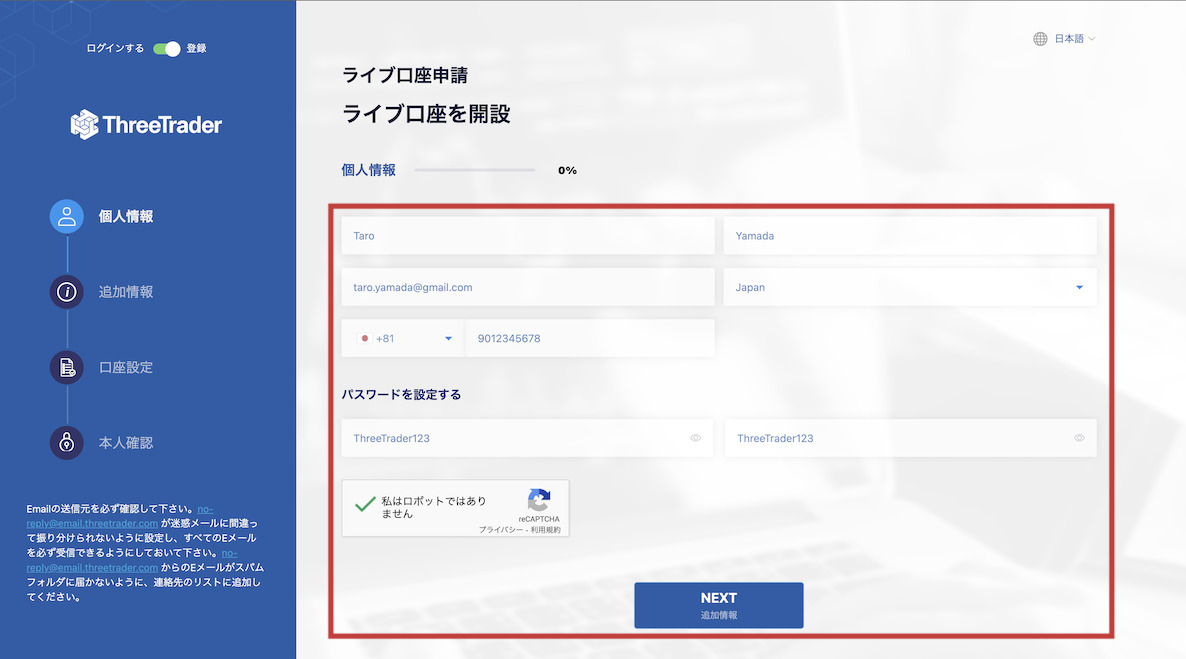Click the 個人情報 person step icon
The height and width of the screenshot is (659, 1186).
pos(67,216)
